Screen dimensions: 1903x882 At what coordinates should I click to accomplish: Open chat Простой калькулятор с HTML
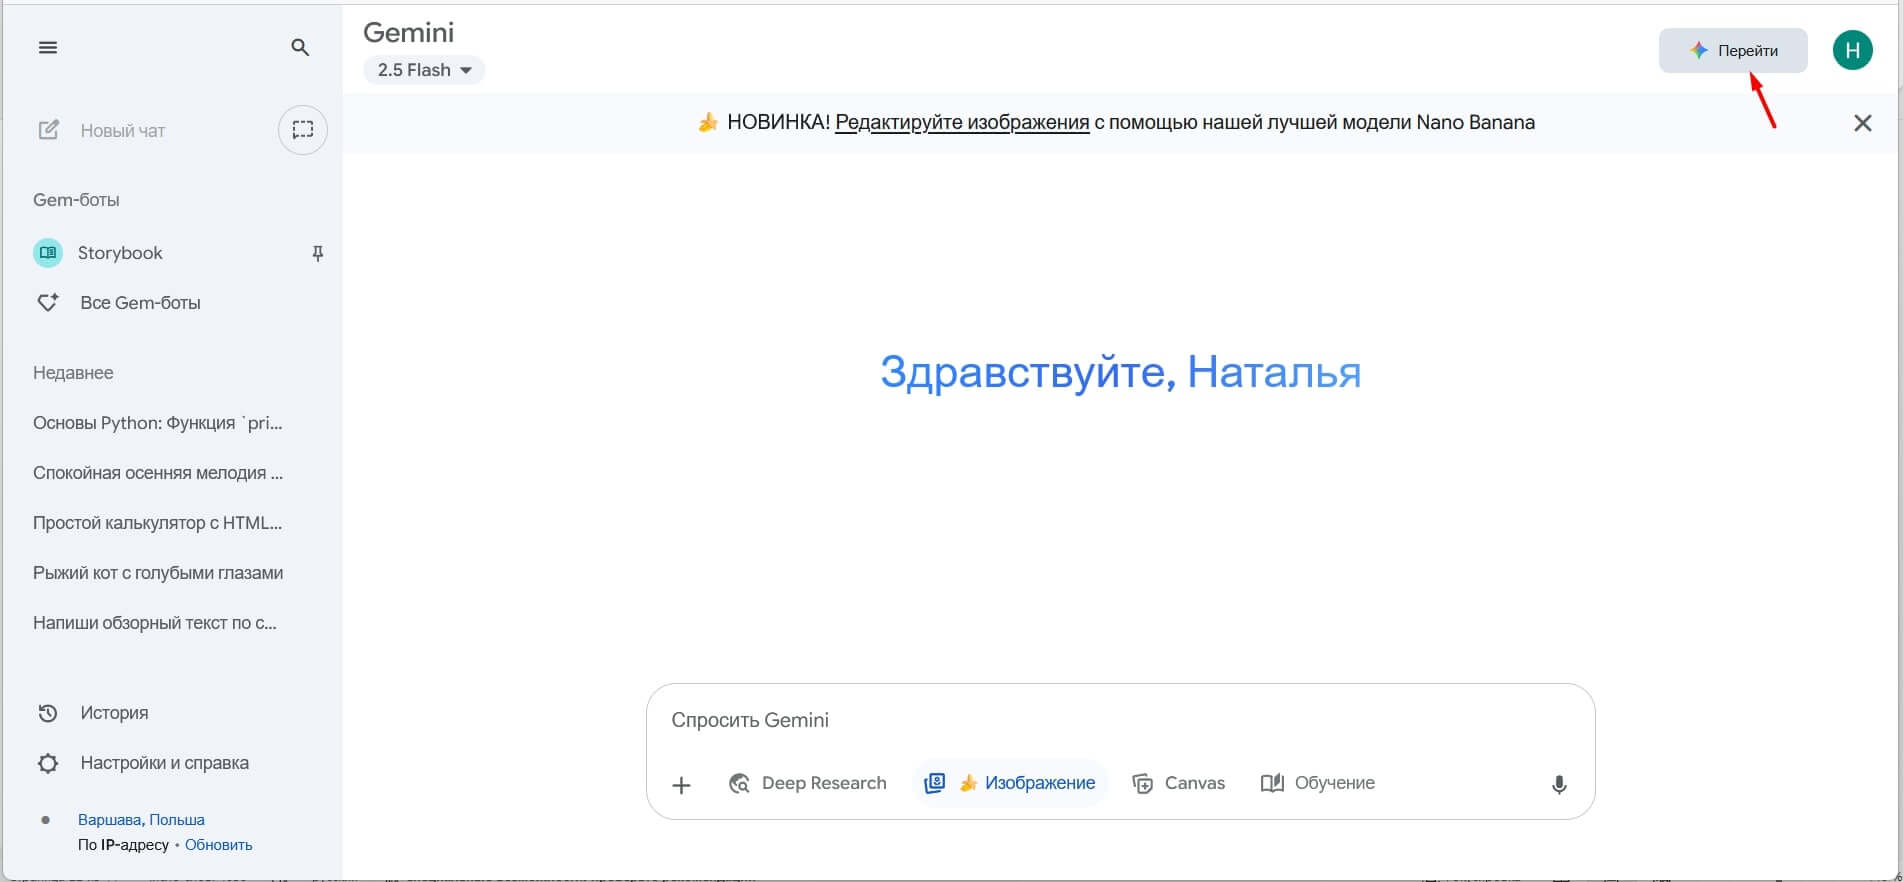coord(158,523)
